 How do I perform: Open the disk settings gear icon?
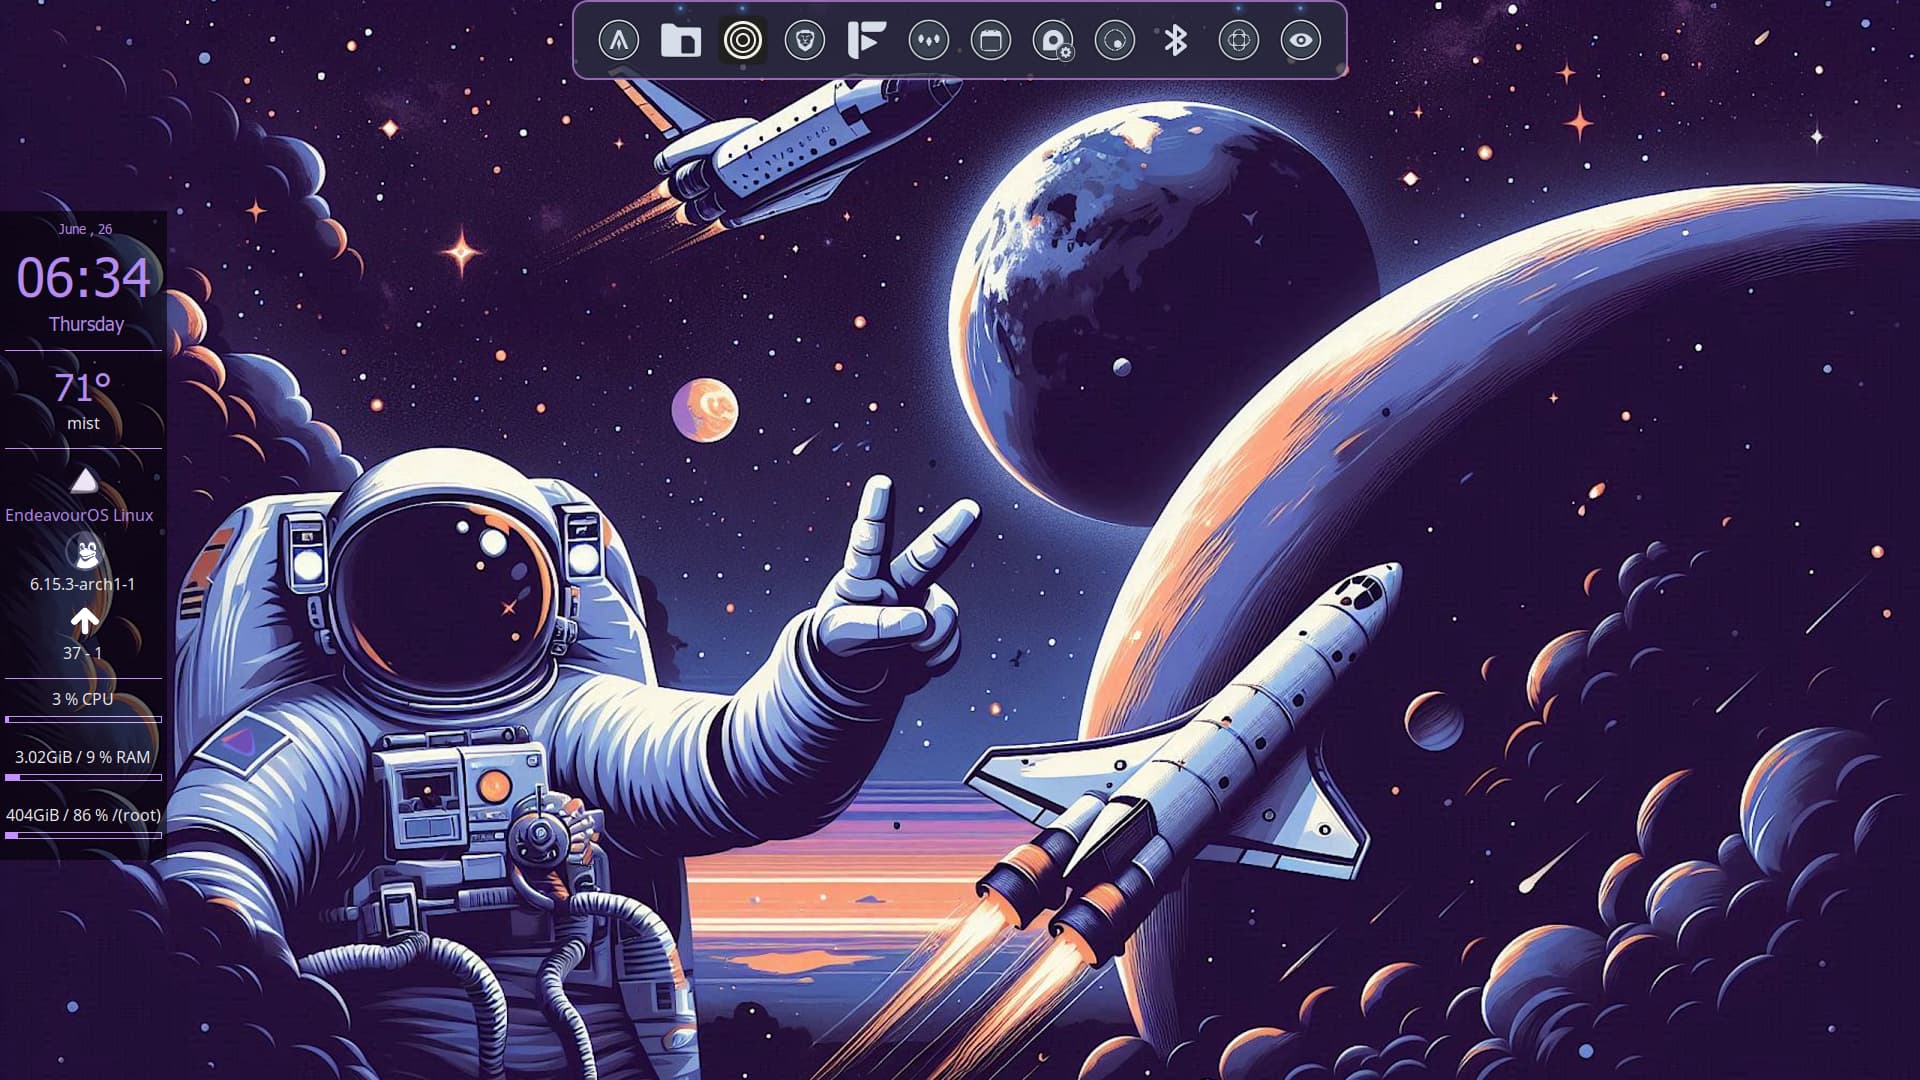pyautogui.click(x=1053, y=42)
